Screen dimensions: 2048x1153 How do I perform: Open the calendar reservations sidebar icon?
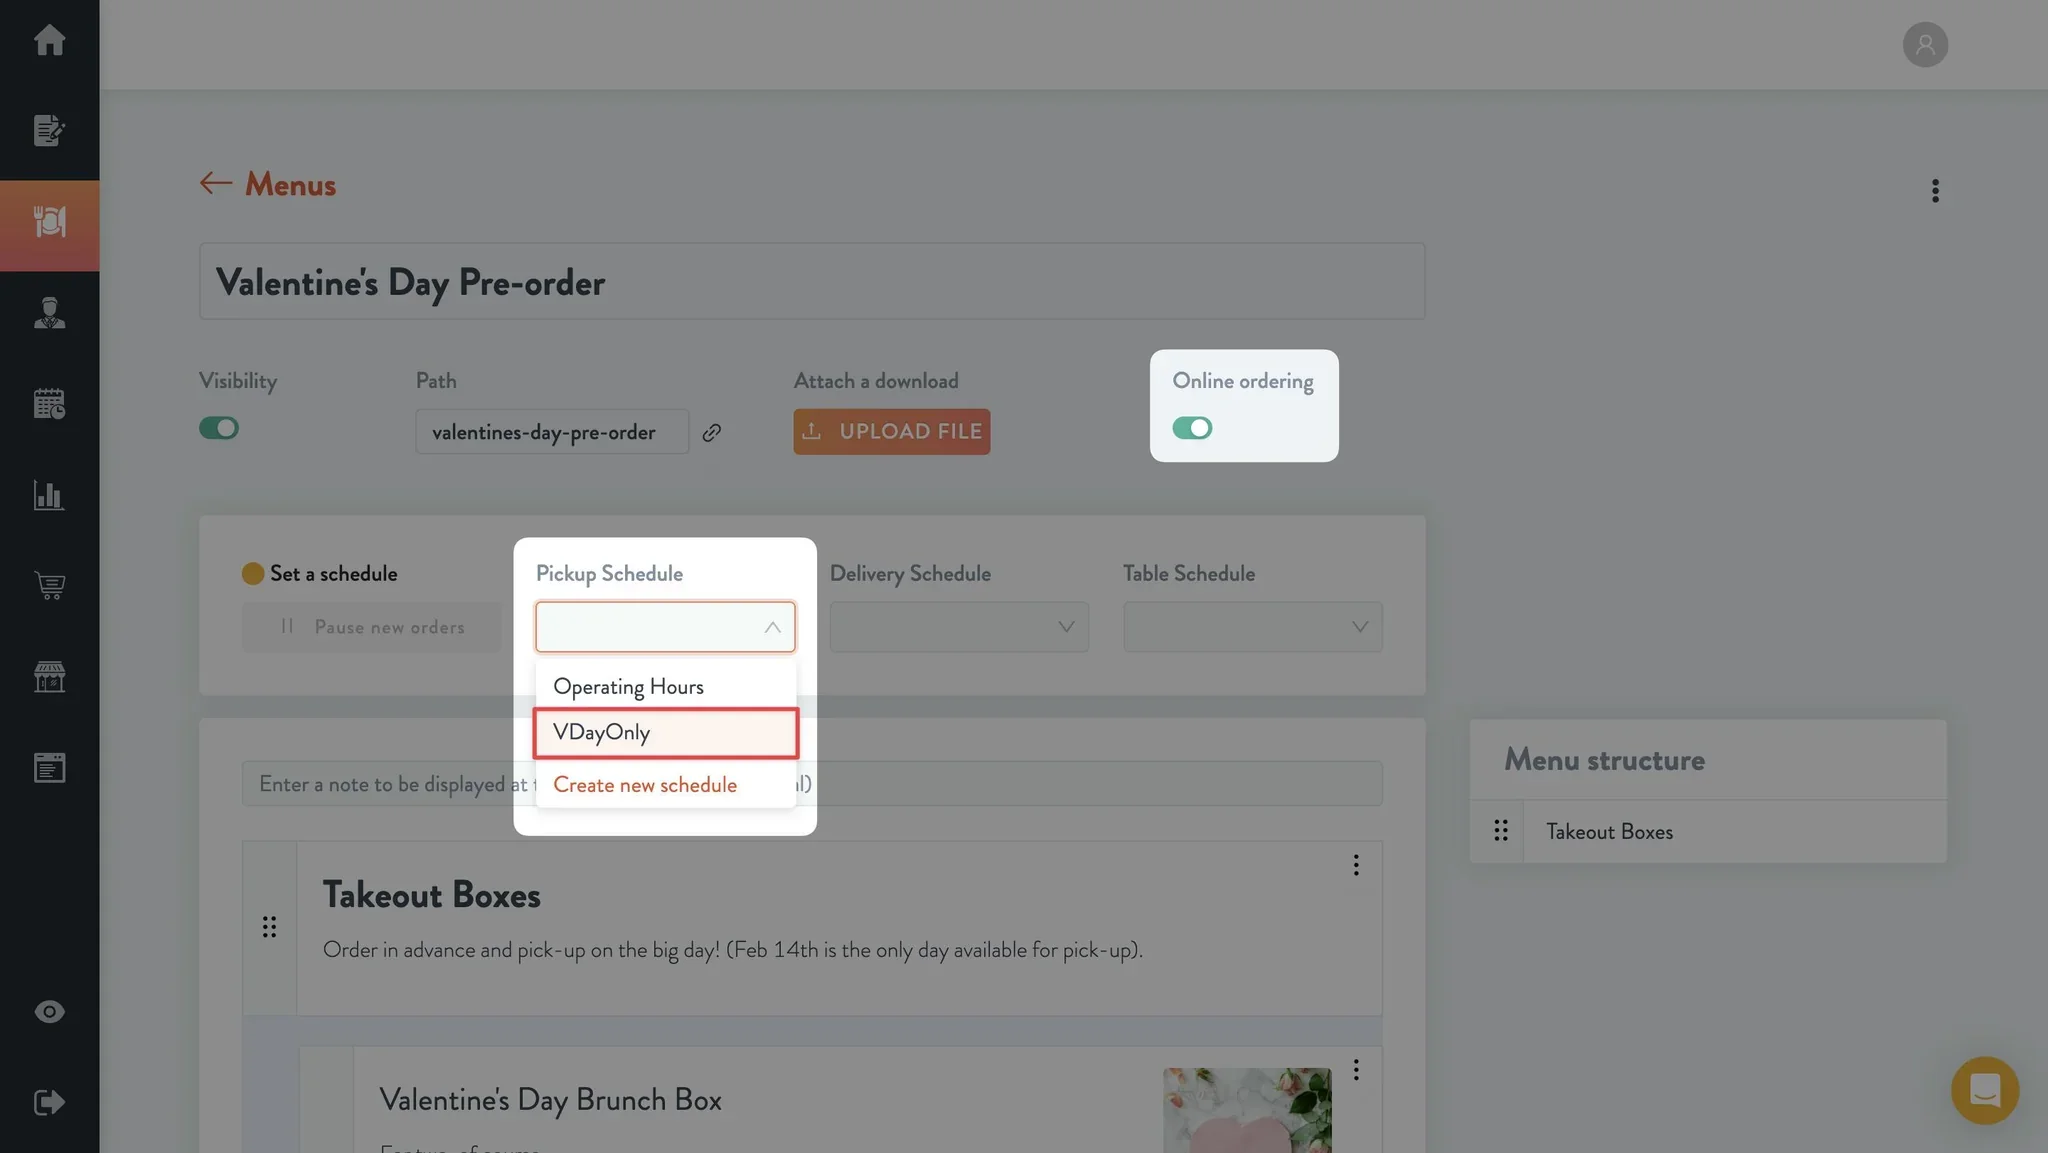click(x=49, y=404)
